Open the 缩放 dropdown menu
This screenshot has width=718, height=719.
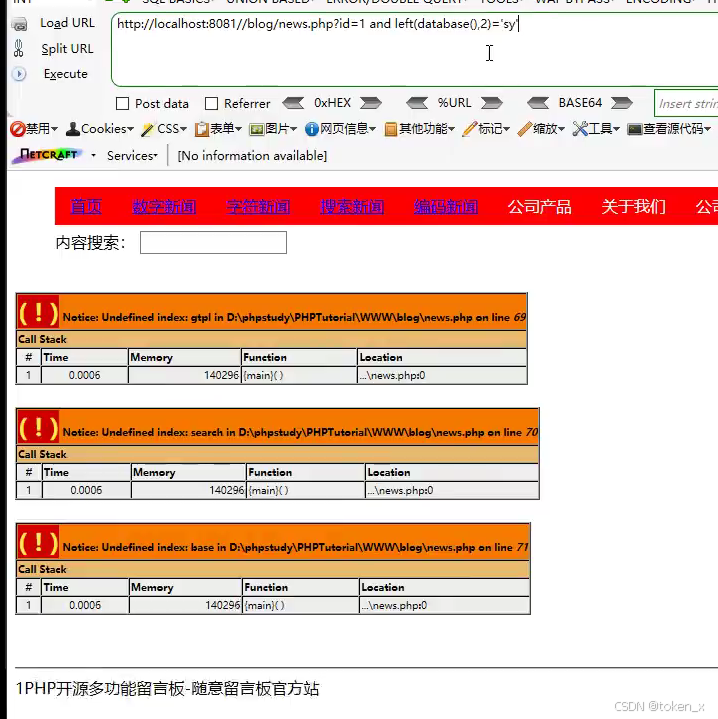pyautogui.click(x=561, y=129)
